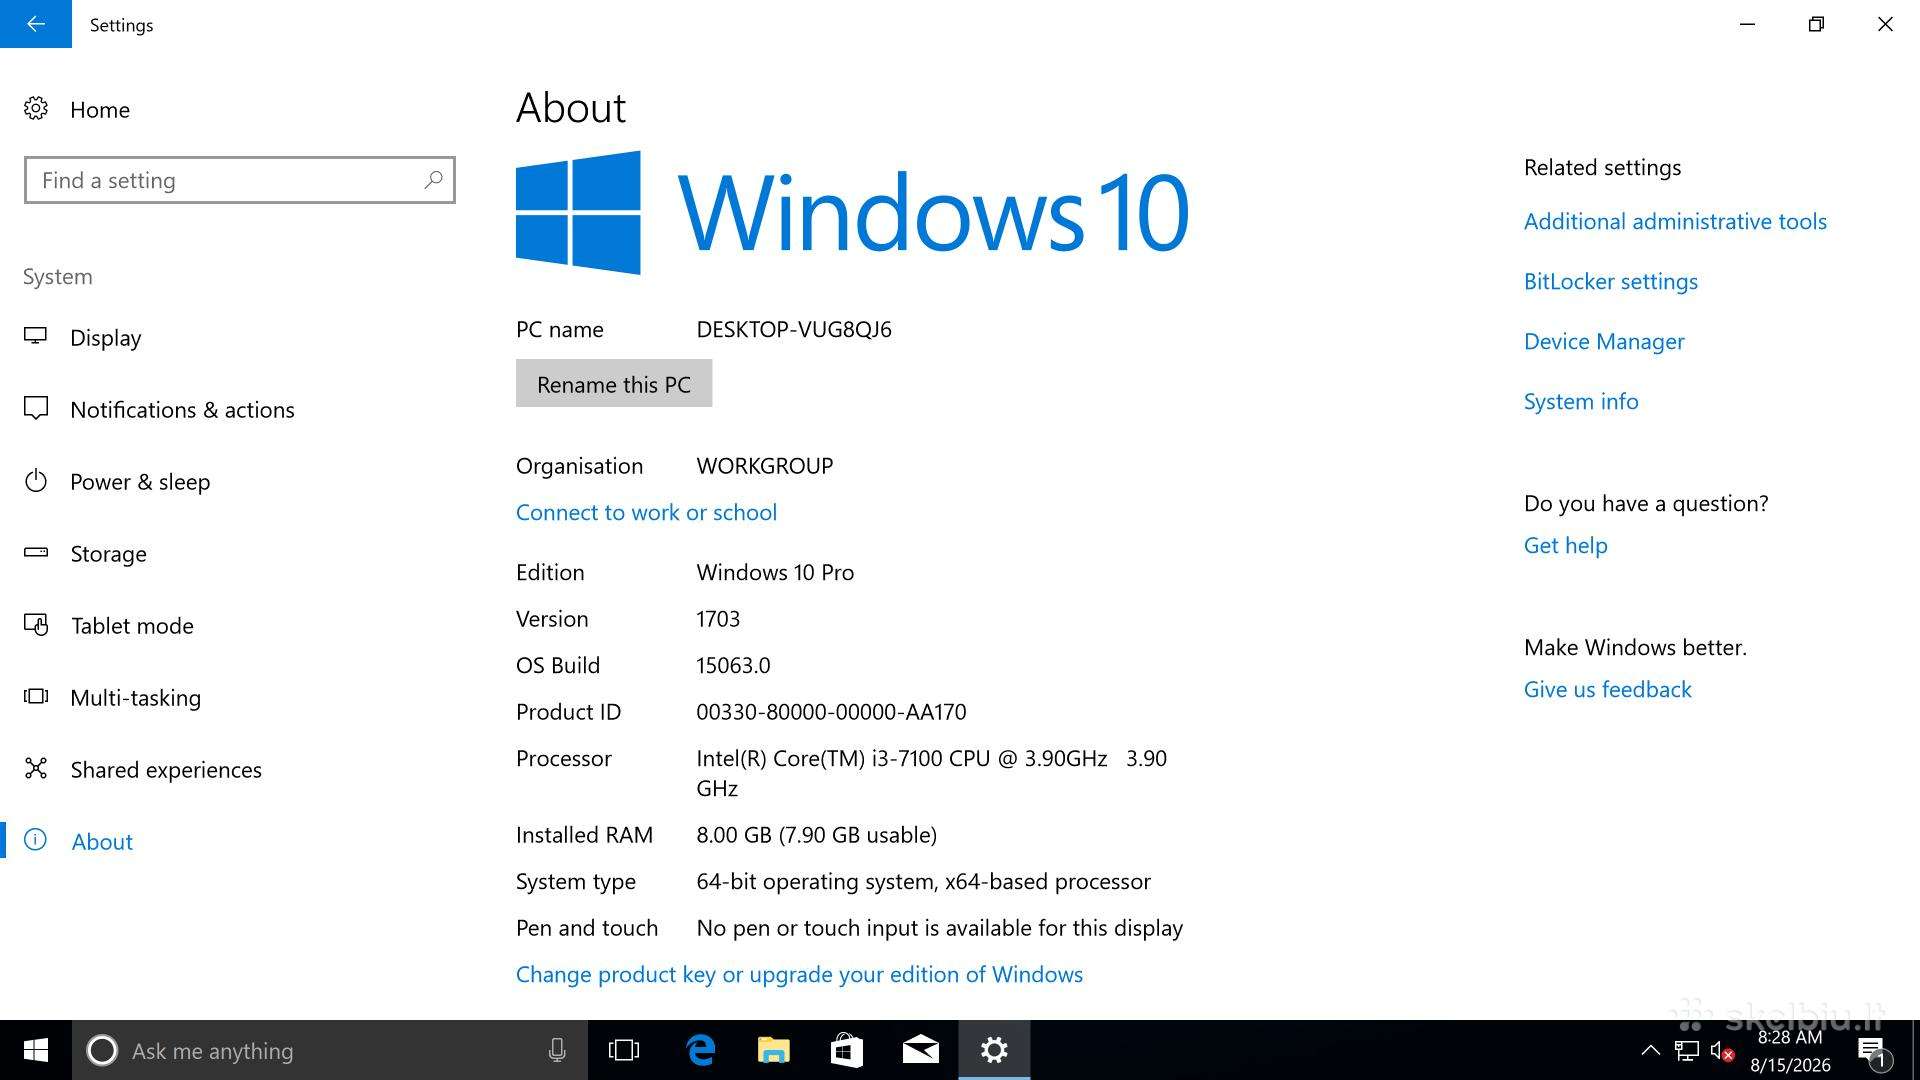Click the Rename this PC button
The image size is (1920, 1080).
[614, 384]
